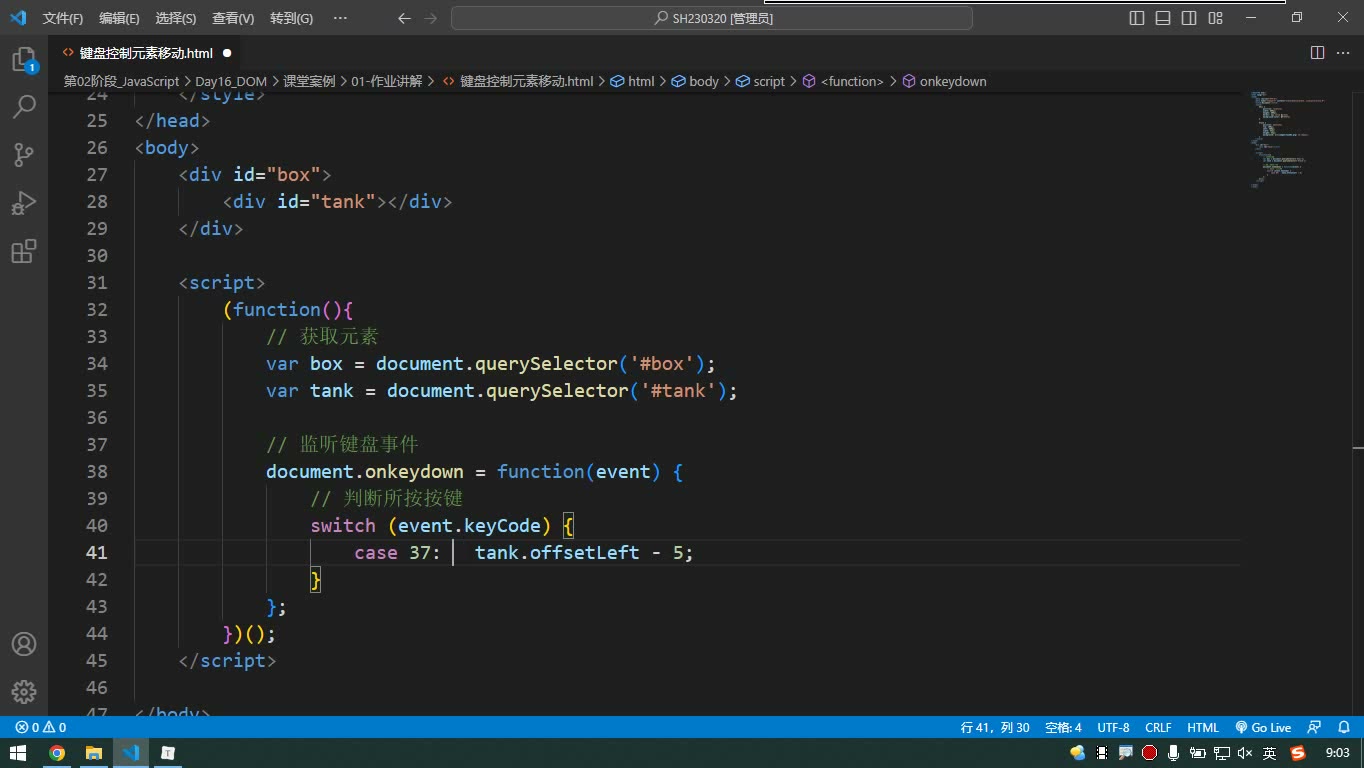Select the 键盘控制元素移动.html editor tab
Image resolution: width=1364 pixels, height=768 pixels.
pyautogui.click(x=146, y=53)
